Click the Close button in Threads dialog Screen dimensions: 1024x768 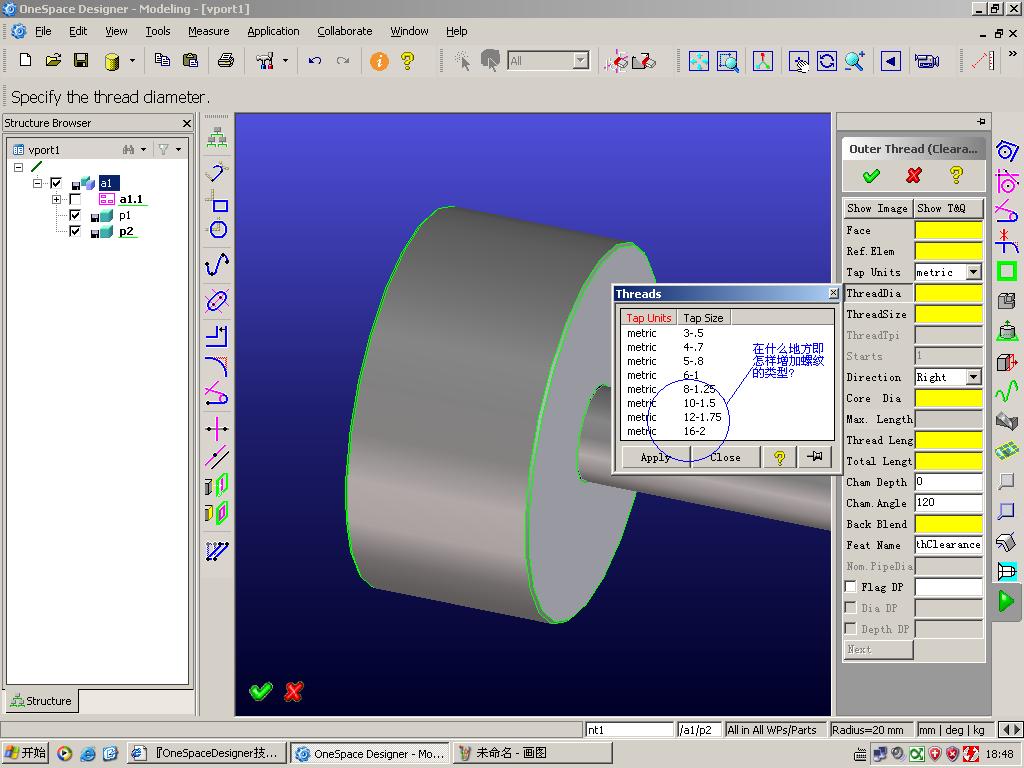(725, 457)
